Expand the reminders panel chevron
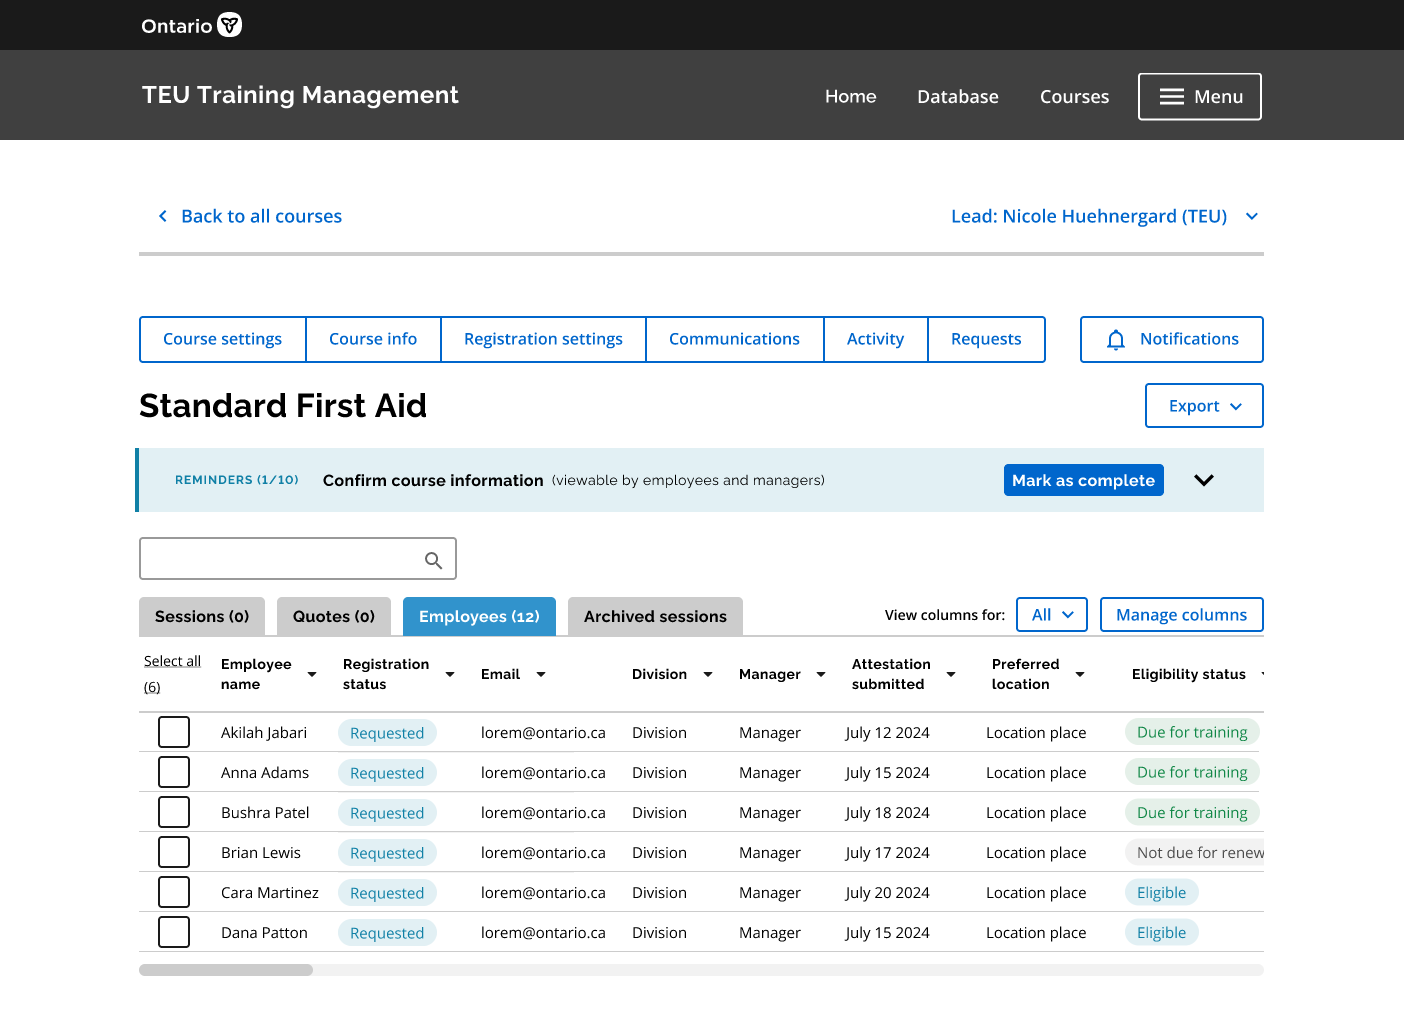This screenshot has width=1404, height=1023. [1204, 480]
